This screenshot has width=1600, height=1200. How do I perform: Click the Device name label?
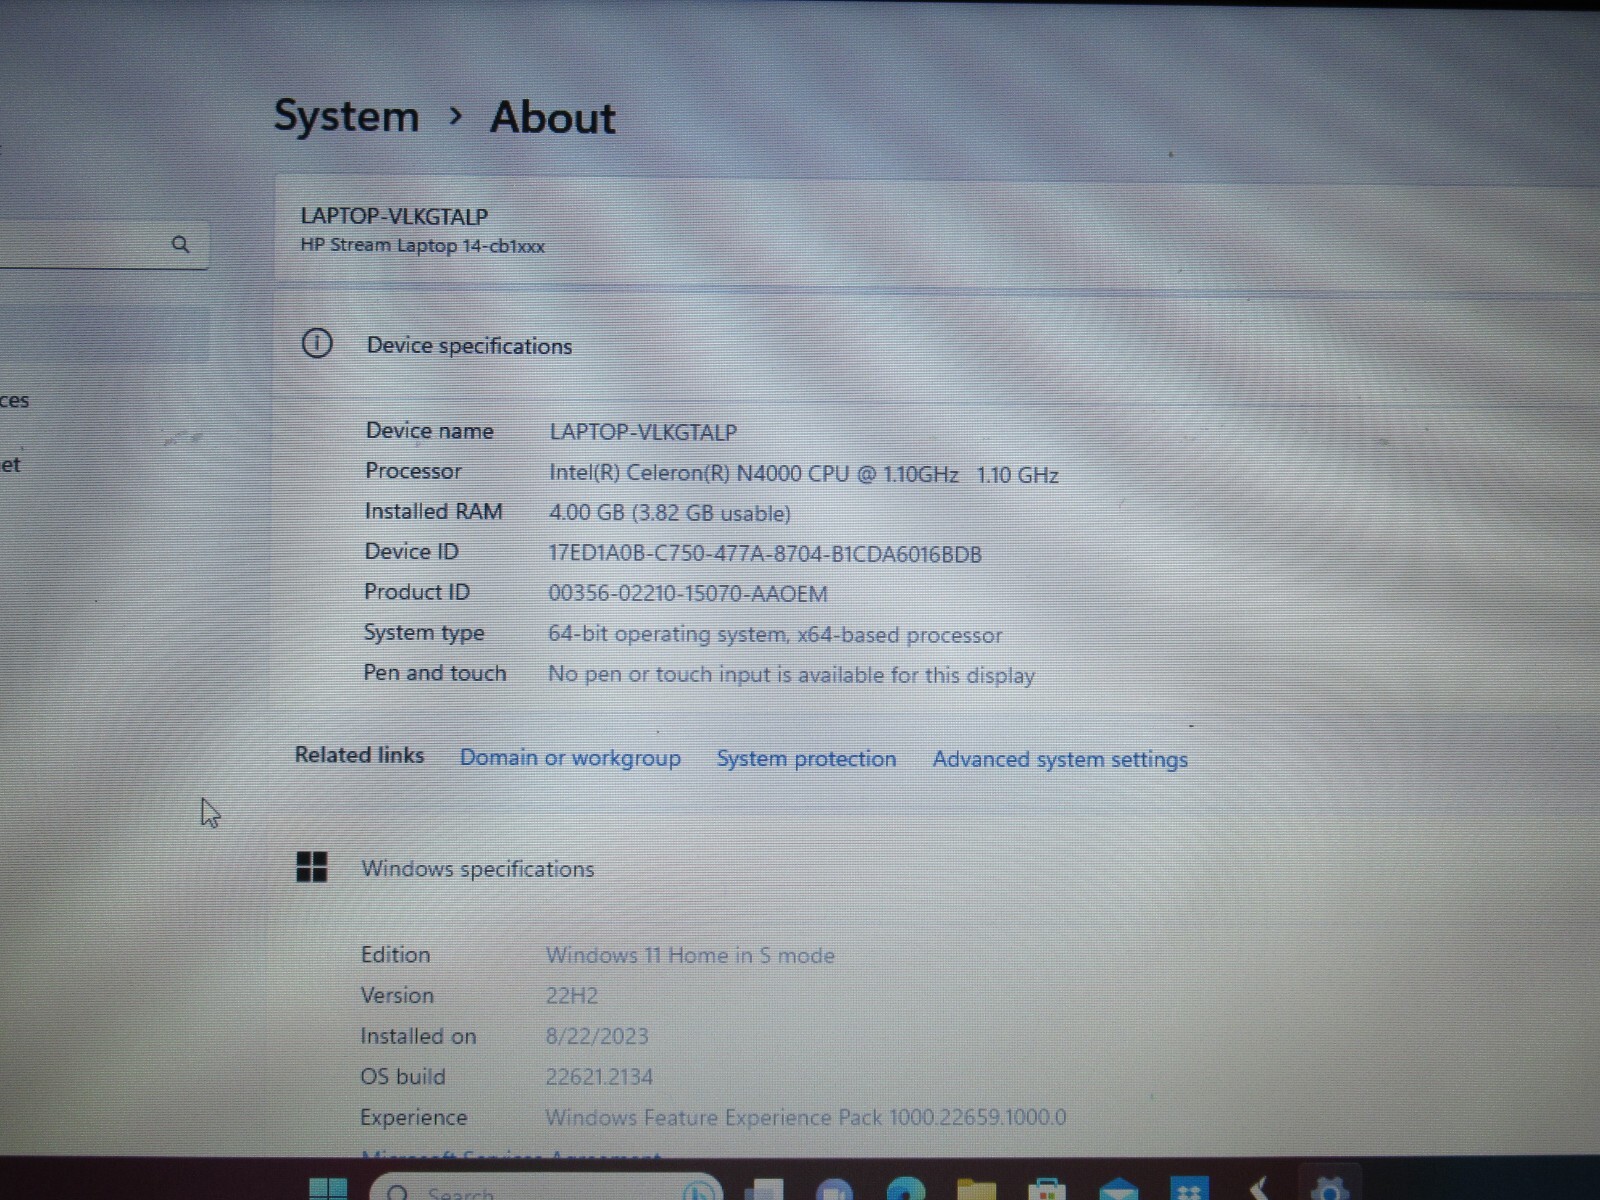[429, 431]
